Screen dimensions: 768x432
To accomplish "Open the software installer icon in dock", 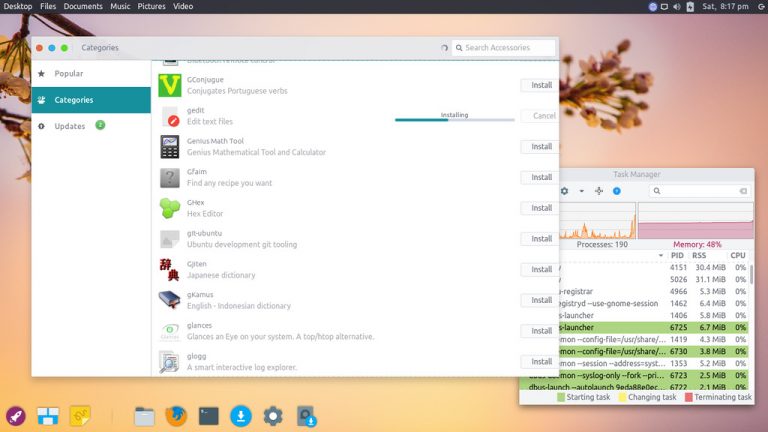I will (x=306, y=416).
